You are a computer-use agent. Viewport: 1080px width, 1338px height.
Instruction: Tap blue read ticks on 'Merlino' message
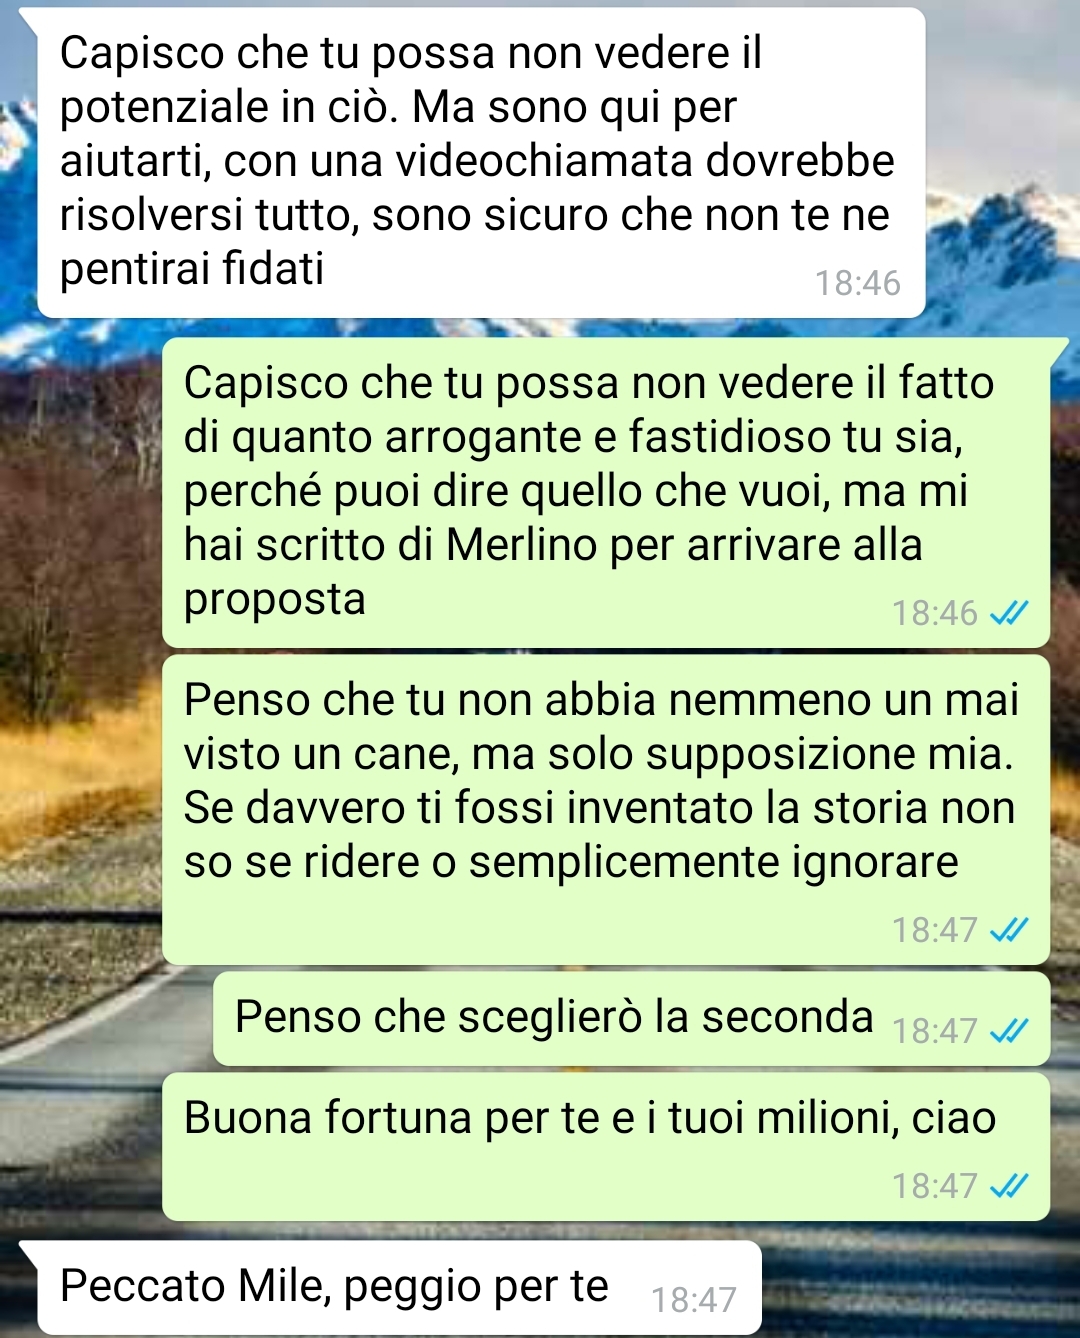point(1008,613)
